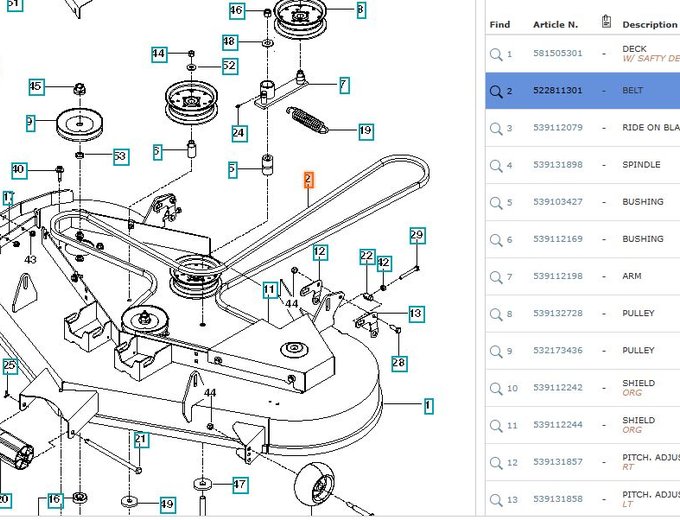Click the magnifier icon for row 3
680x520 pixels.
pyautogui.click(x=496, y=128)
